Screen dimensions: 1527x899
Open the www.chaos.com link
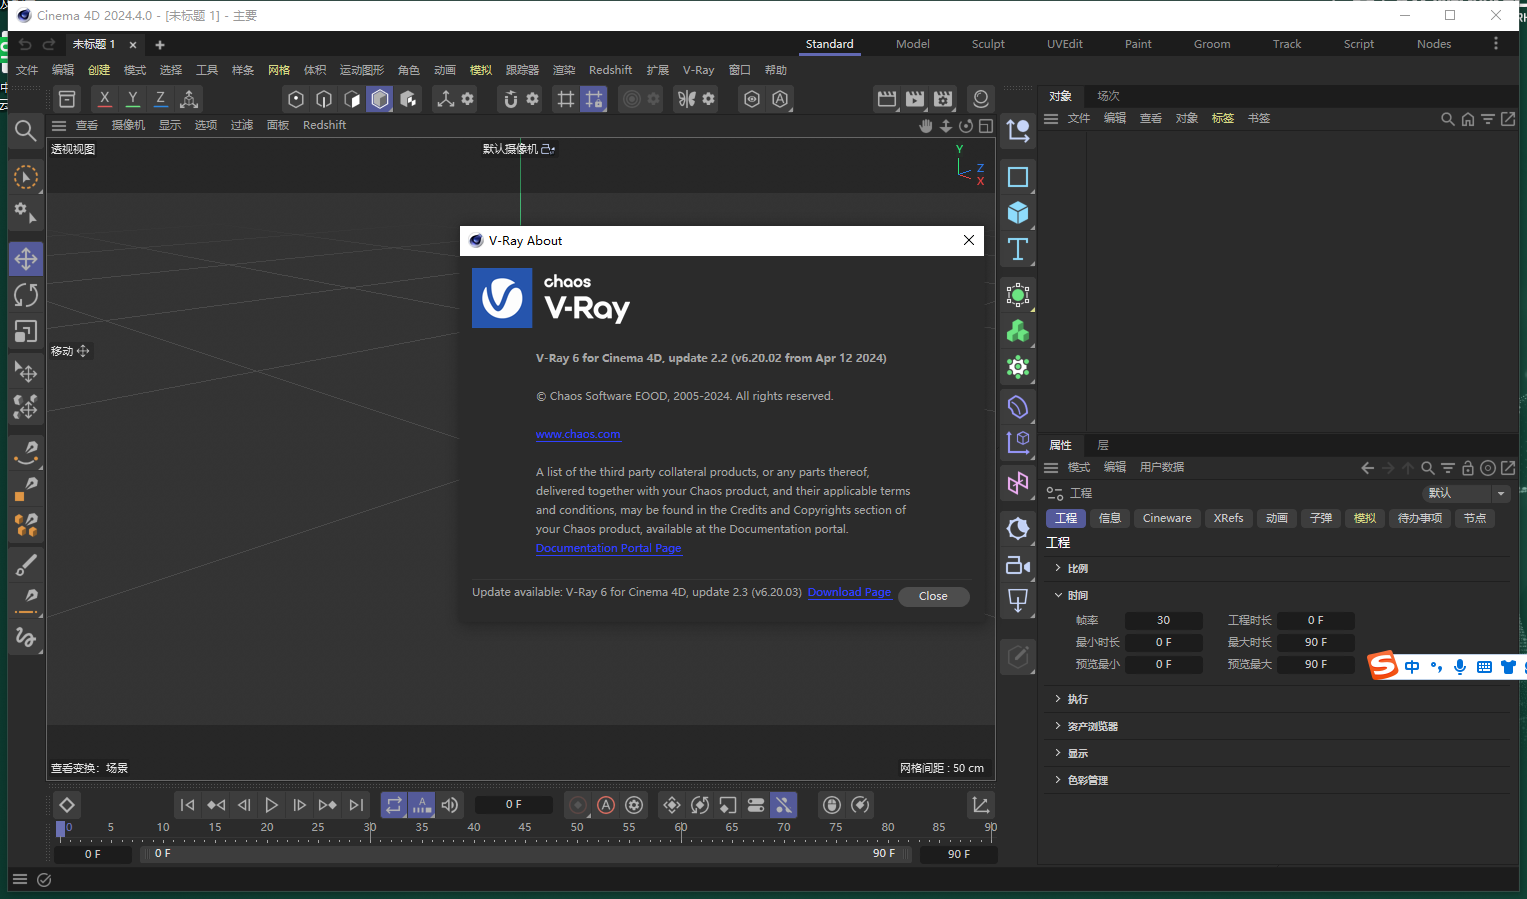[578, 434]
